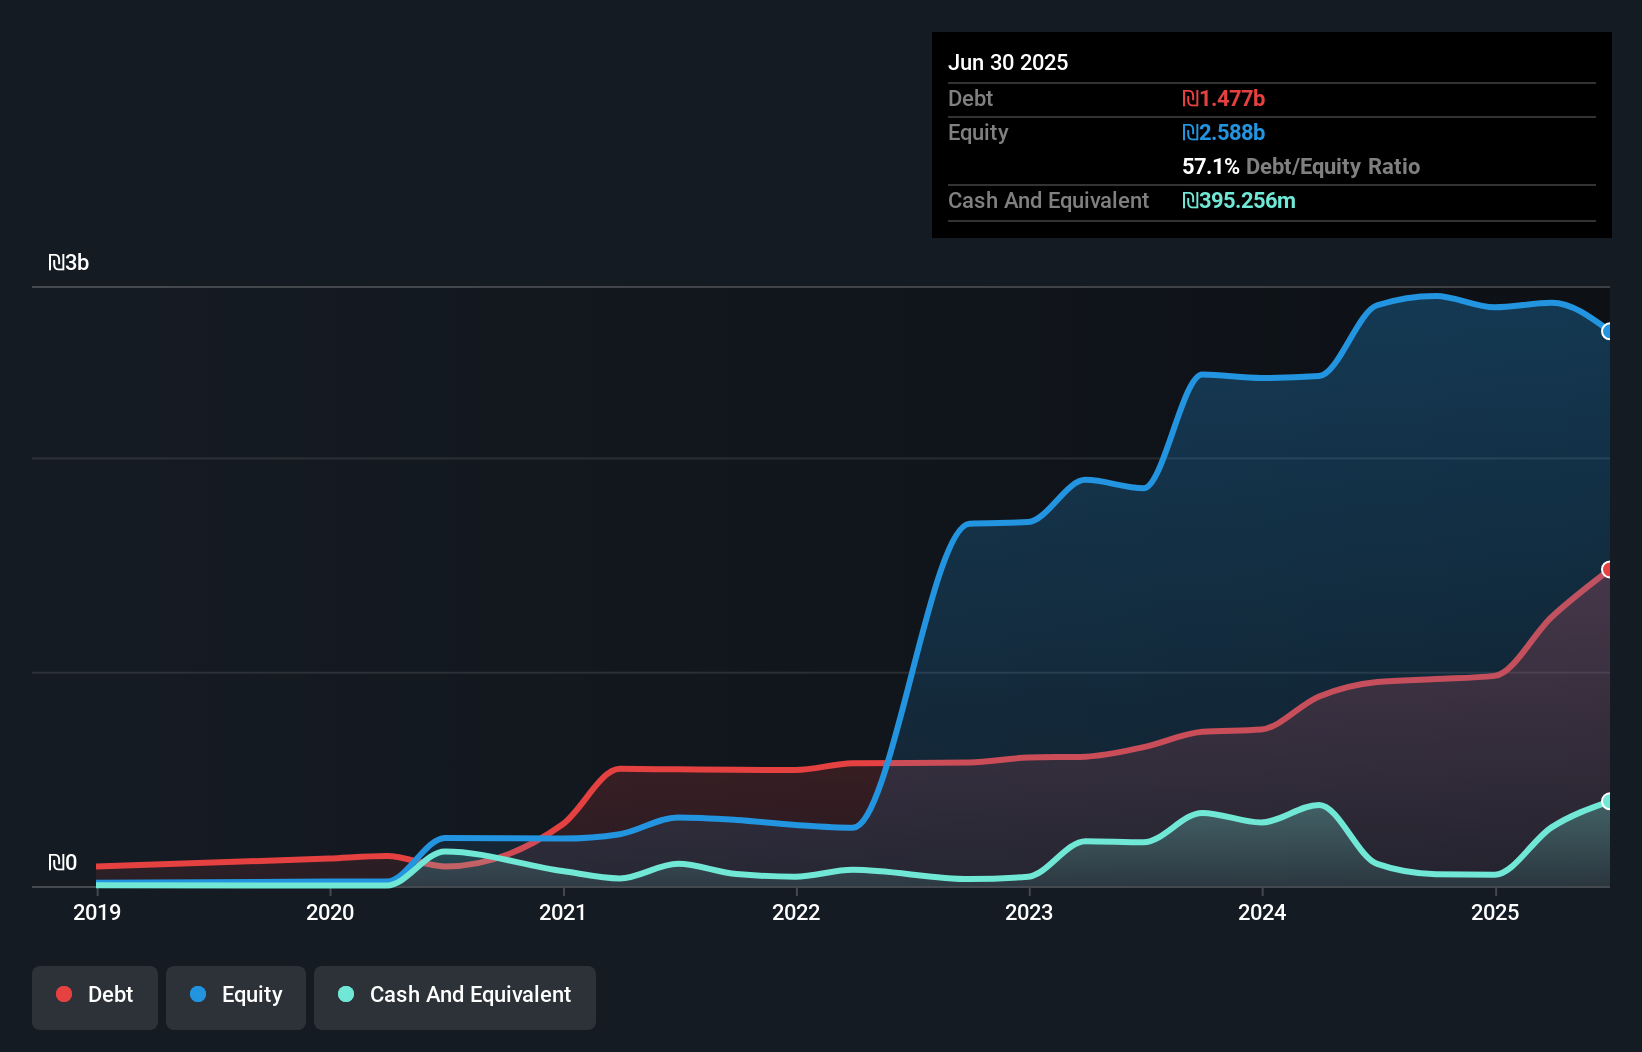
Task: Click the shekel symbol next to Debt value
Action: pos(1191,98)
